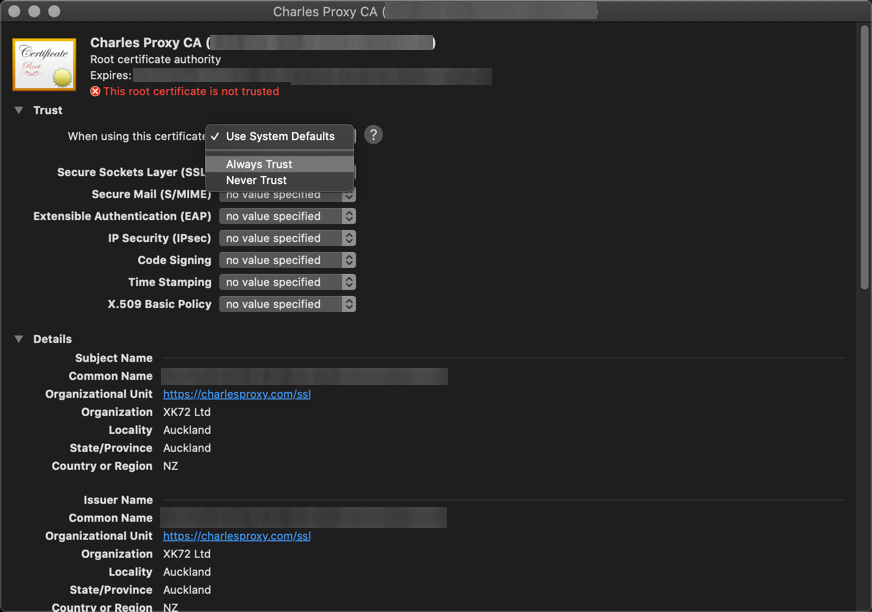Click the Issuer Name State/Province value 'Auckland'
This screenshot has width=872, height=612.
click(x=187, y=590)
